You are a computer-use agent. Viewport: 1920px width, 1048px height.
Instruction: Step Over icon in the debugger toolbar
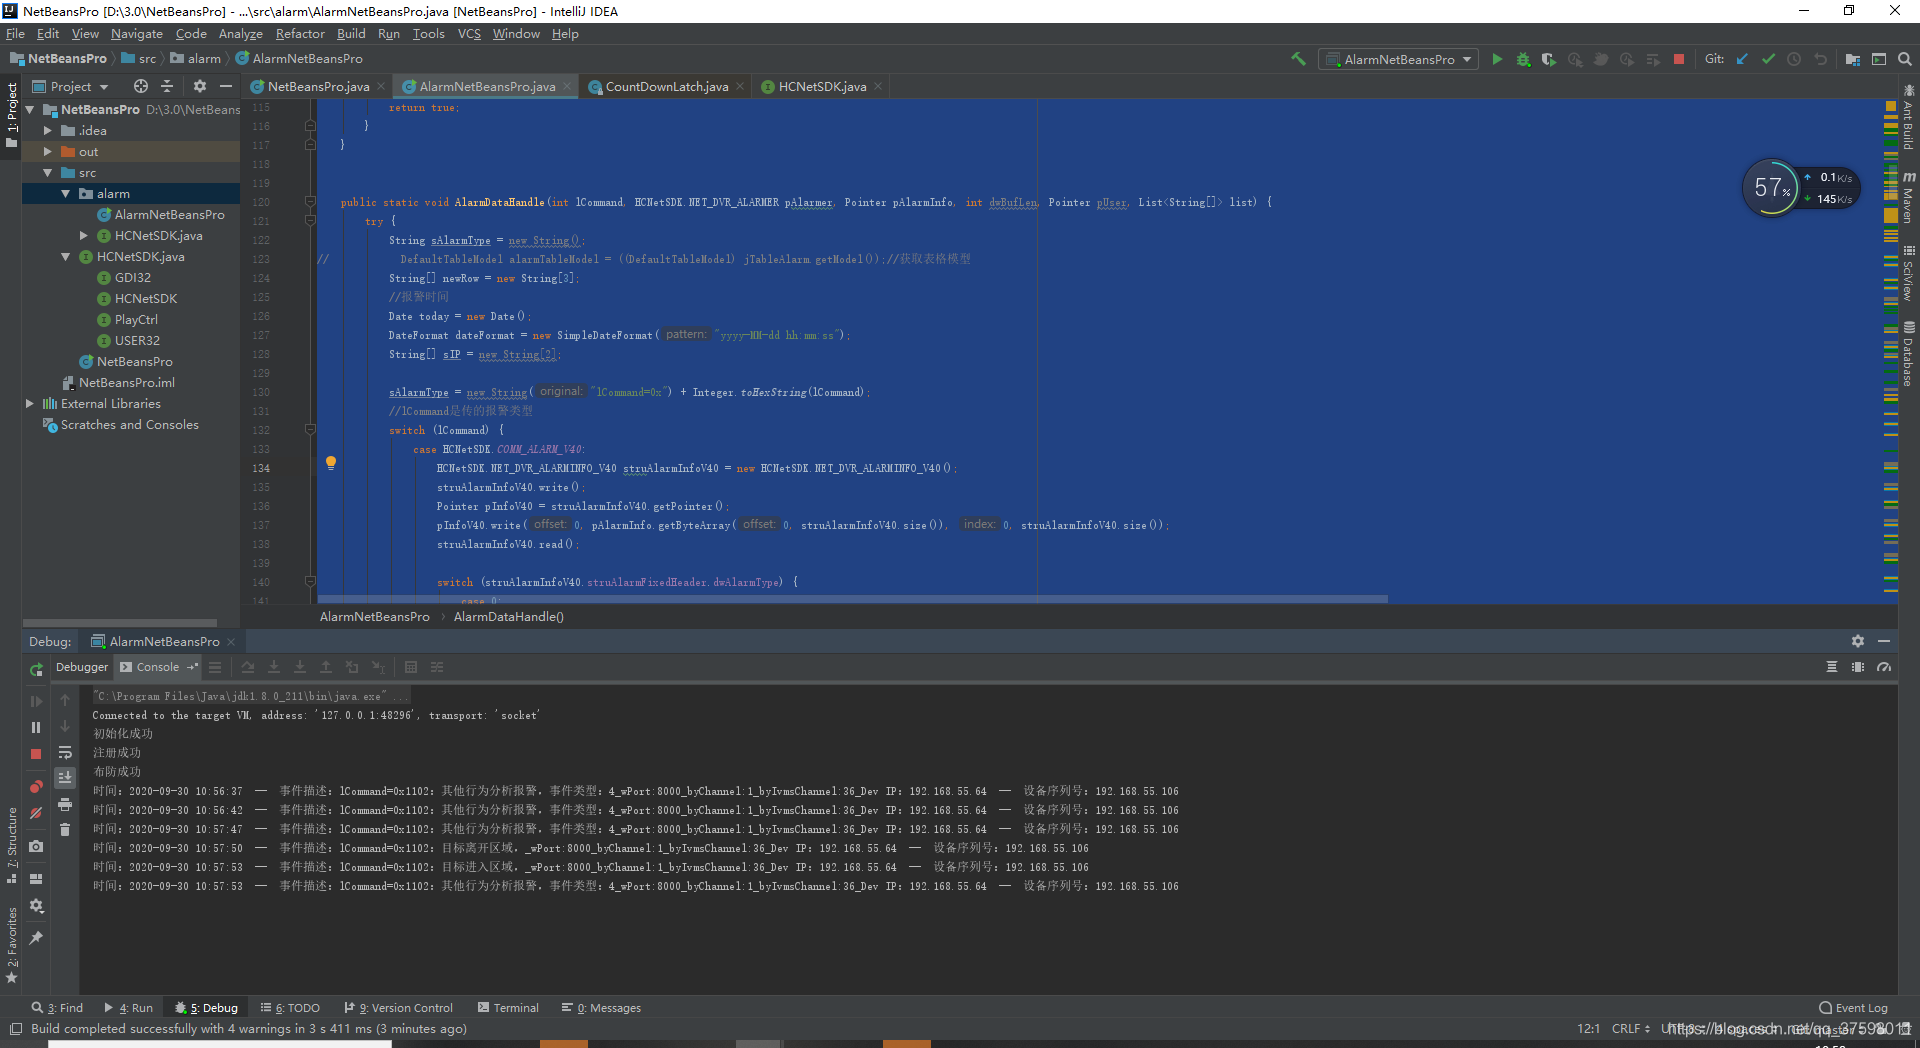tap(248, 667)
